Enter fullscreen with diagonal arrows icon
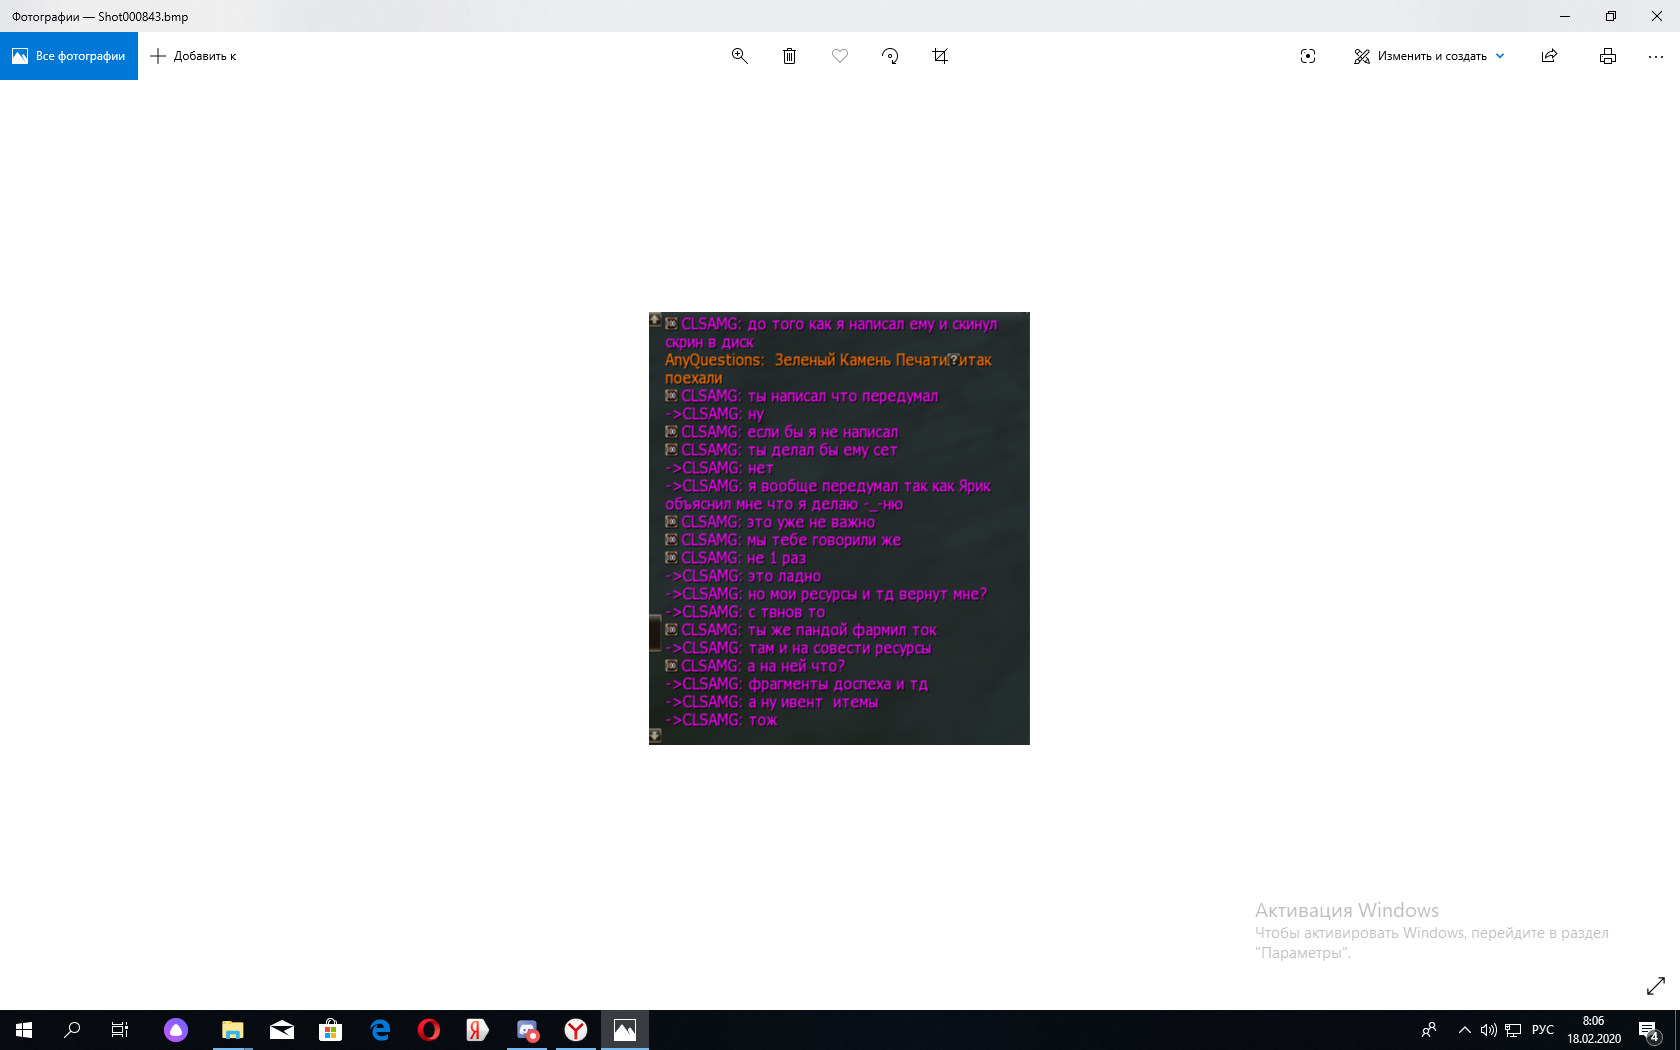The height and width of the screenshot is (1050, 1680). point(1655,986)
